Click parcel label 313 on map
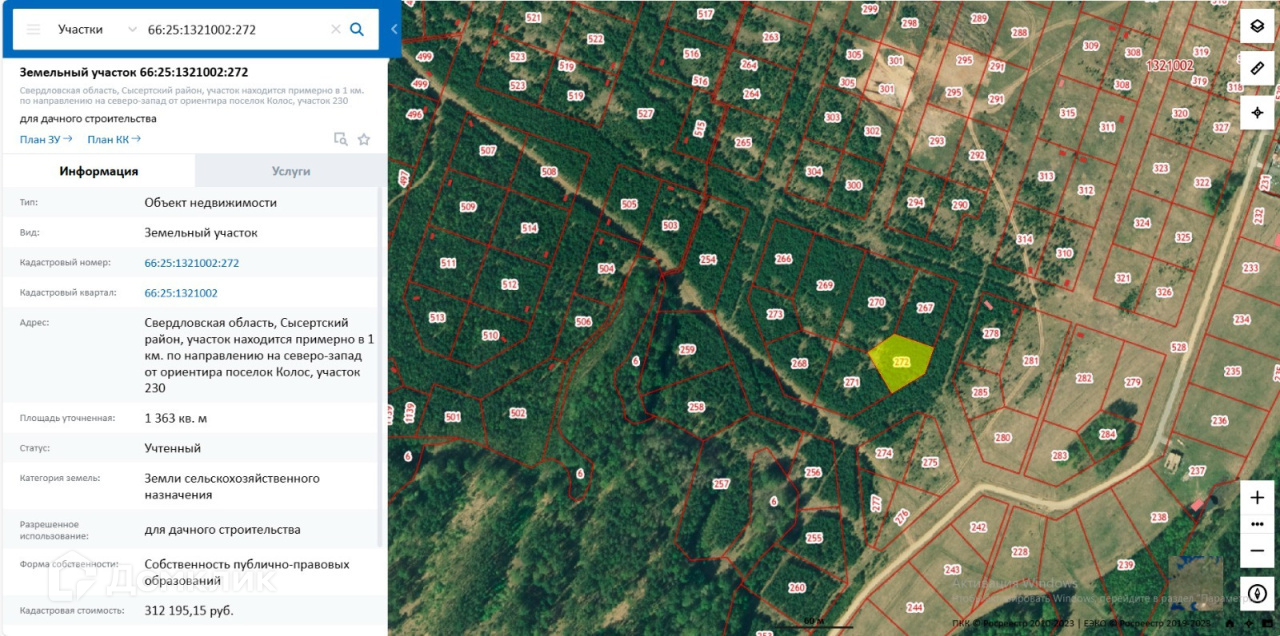Viewport: 1280px width, 636px height. [x=1046, y=177]
